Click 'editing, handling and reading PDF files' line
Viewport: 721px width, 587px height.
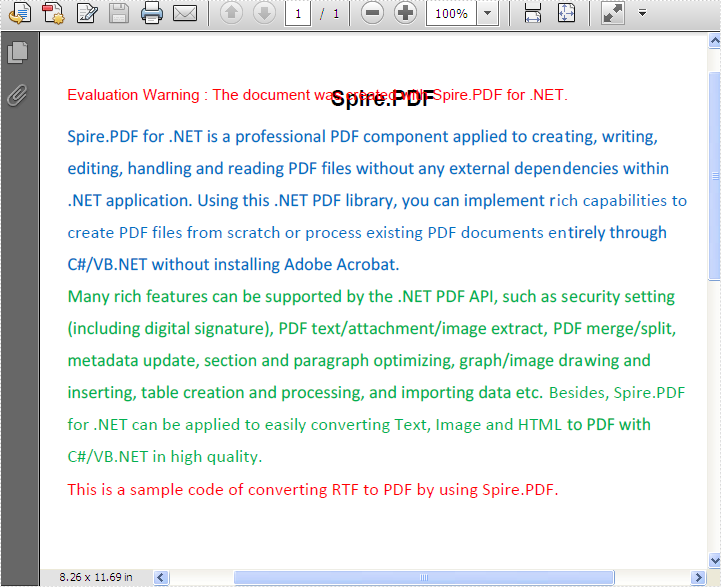point(368,169)
